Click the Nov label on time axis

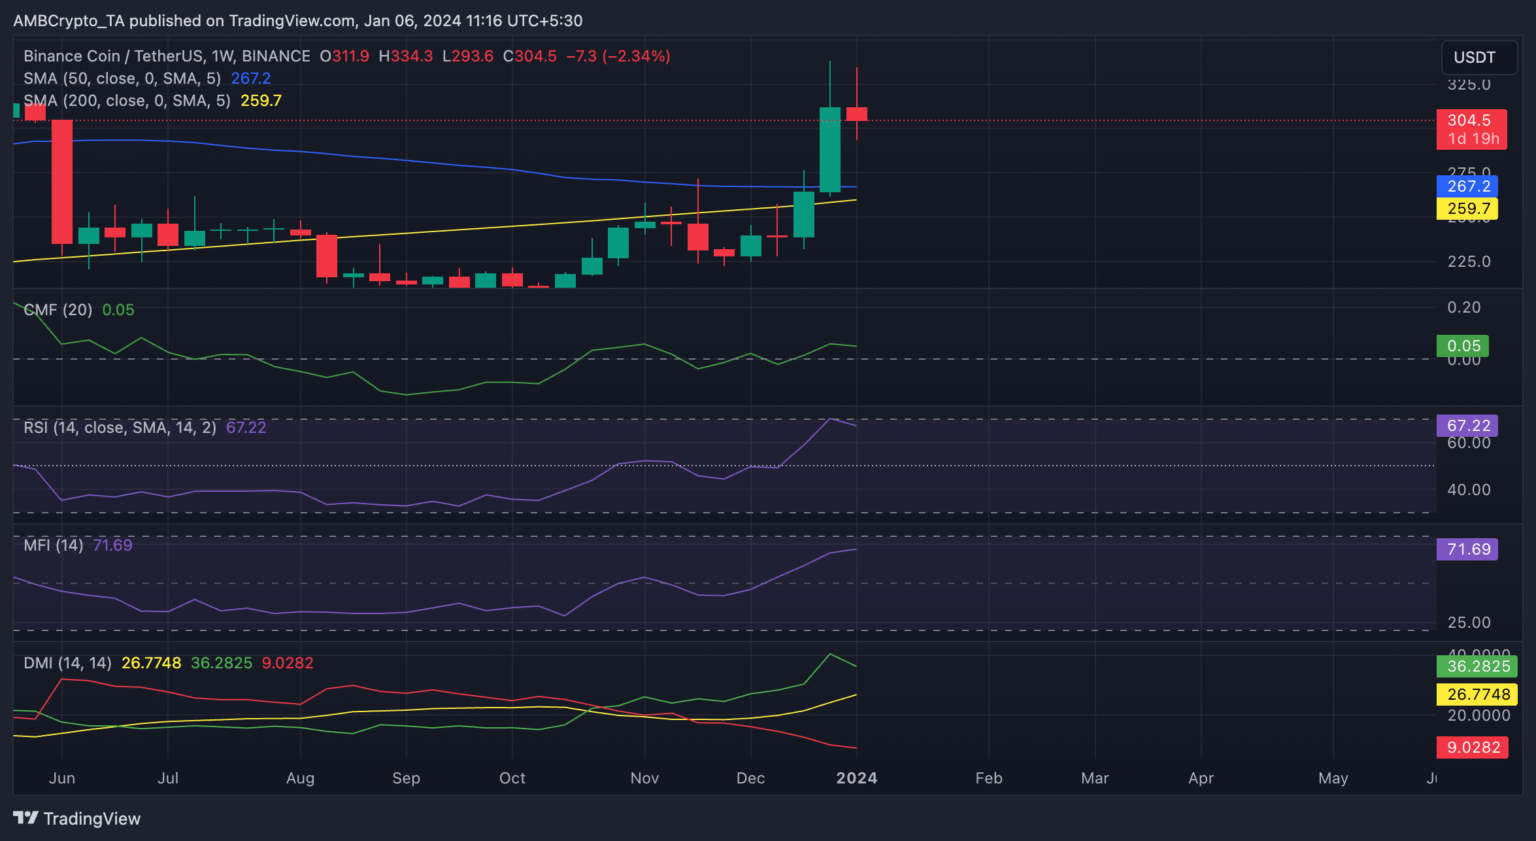pyautogui.click(x=644, y=778)
